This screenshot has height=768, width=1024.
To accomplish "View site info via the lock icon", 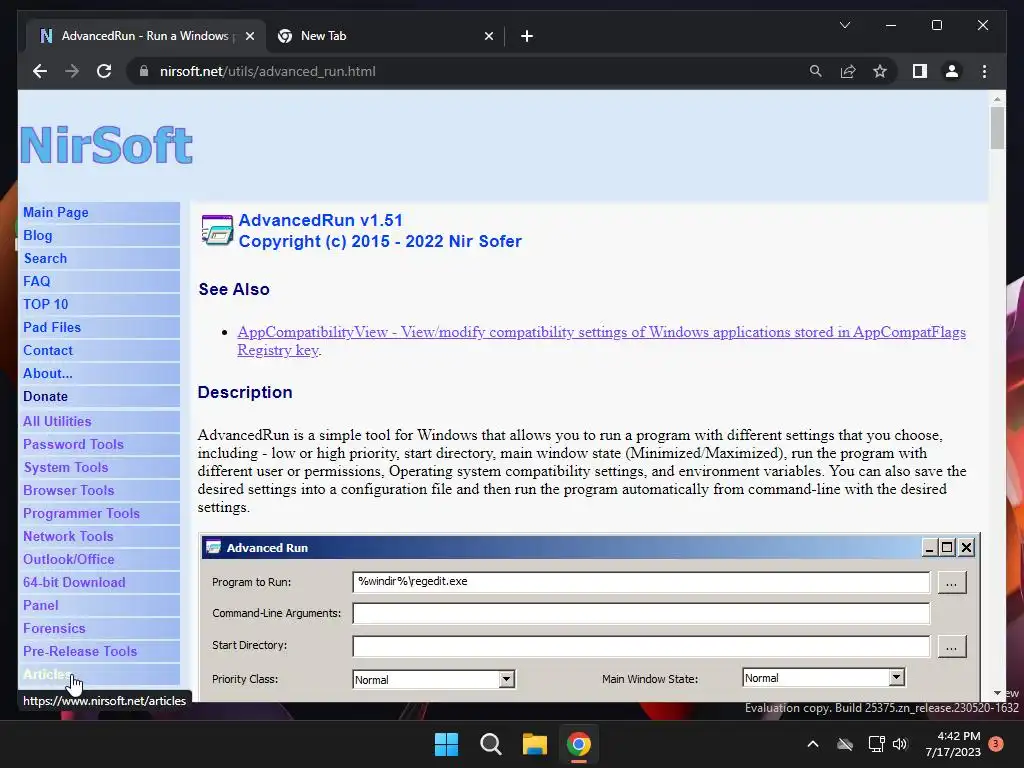I will coord(144,71).
